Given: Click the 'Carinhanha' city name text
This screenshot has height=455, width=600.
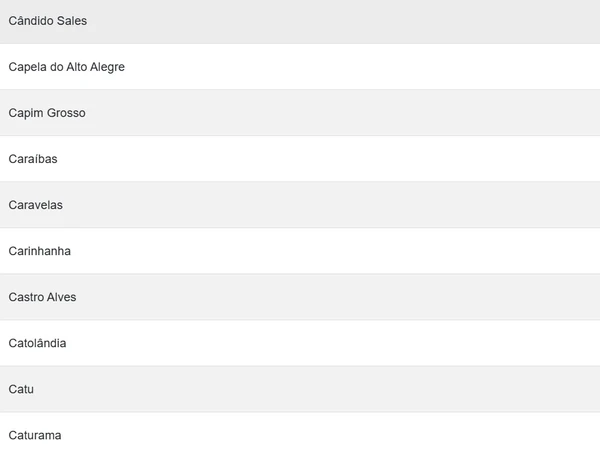Looking at the screenshot, I should coord(39,251).
